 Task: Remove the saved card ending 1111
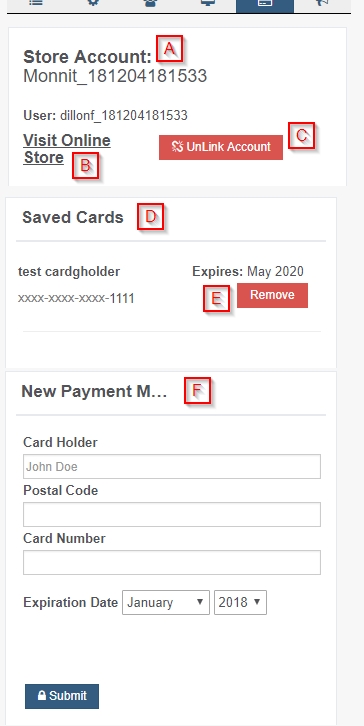(272, 295)
